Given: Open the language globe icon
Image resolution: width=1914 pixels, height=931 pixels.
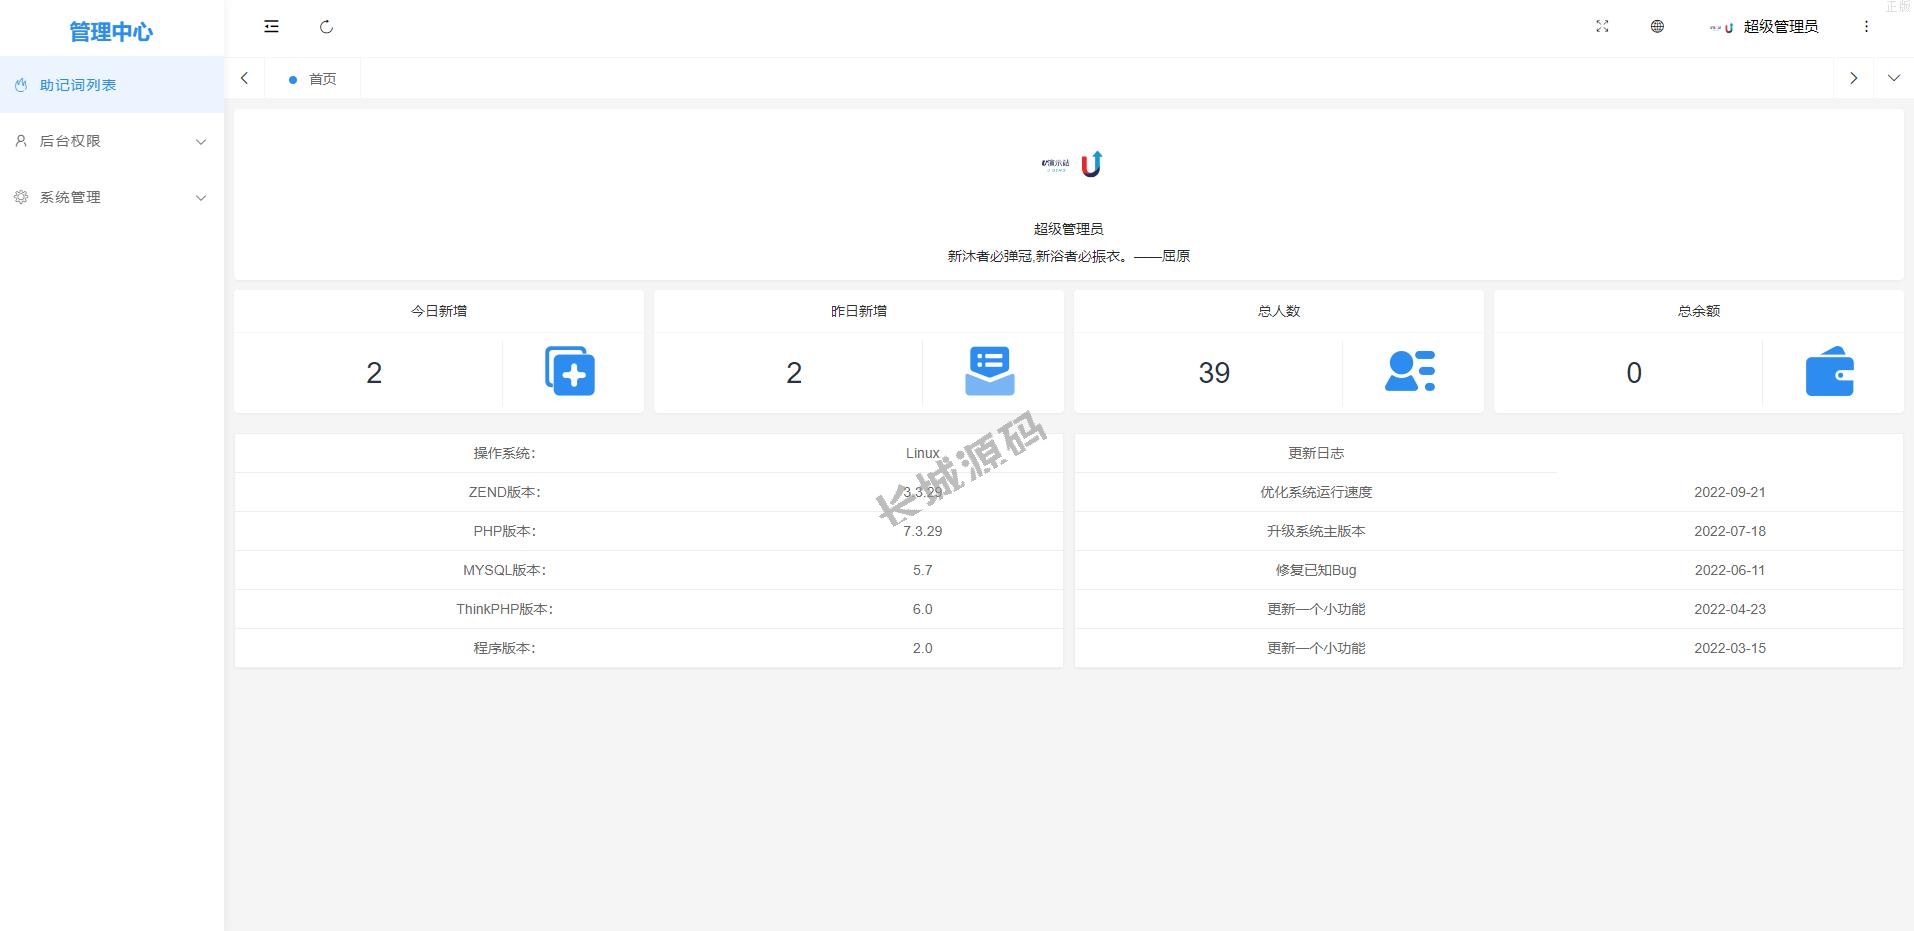Looking at the screenshot, I should [1657, 27].
